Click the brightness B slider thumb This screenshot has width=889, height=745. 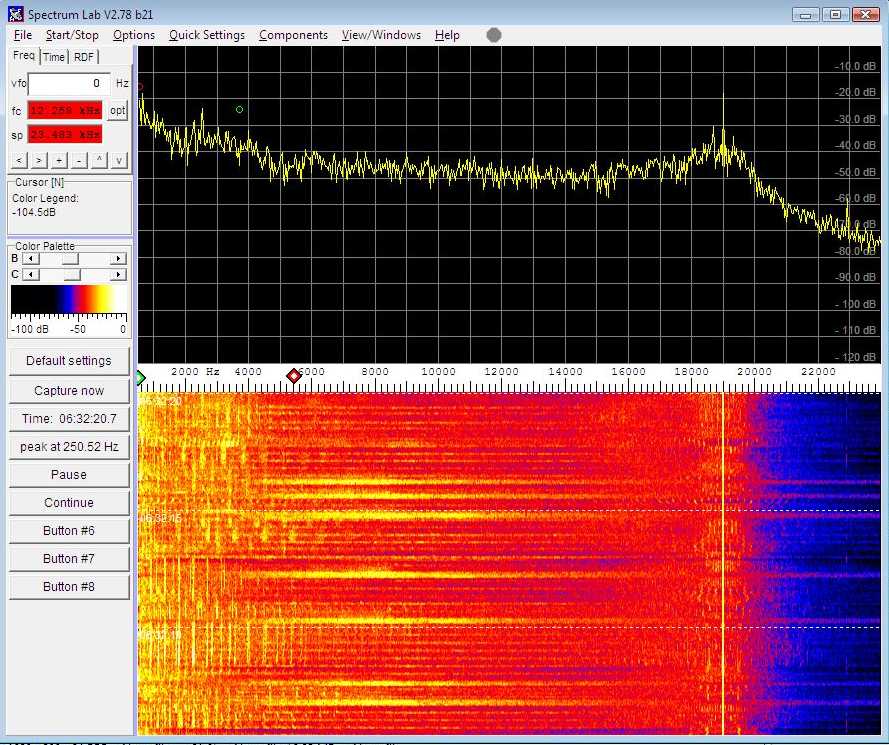(x=70, y=259)
